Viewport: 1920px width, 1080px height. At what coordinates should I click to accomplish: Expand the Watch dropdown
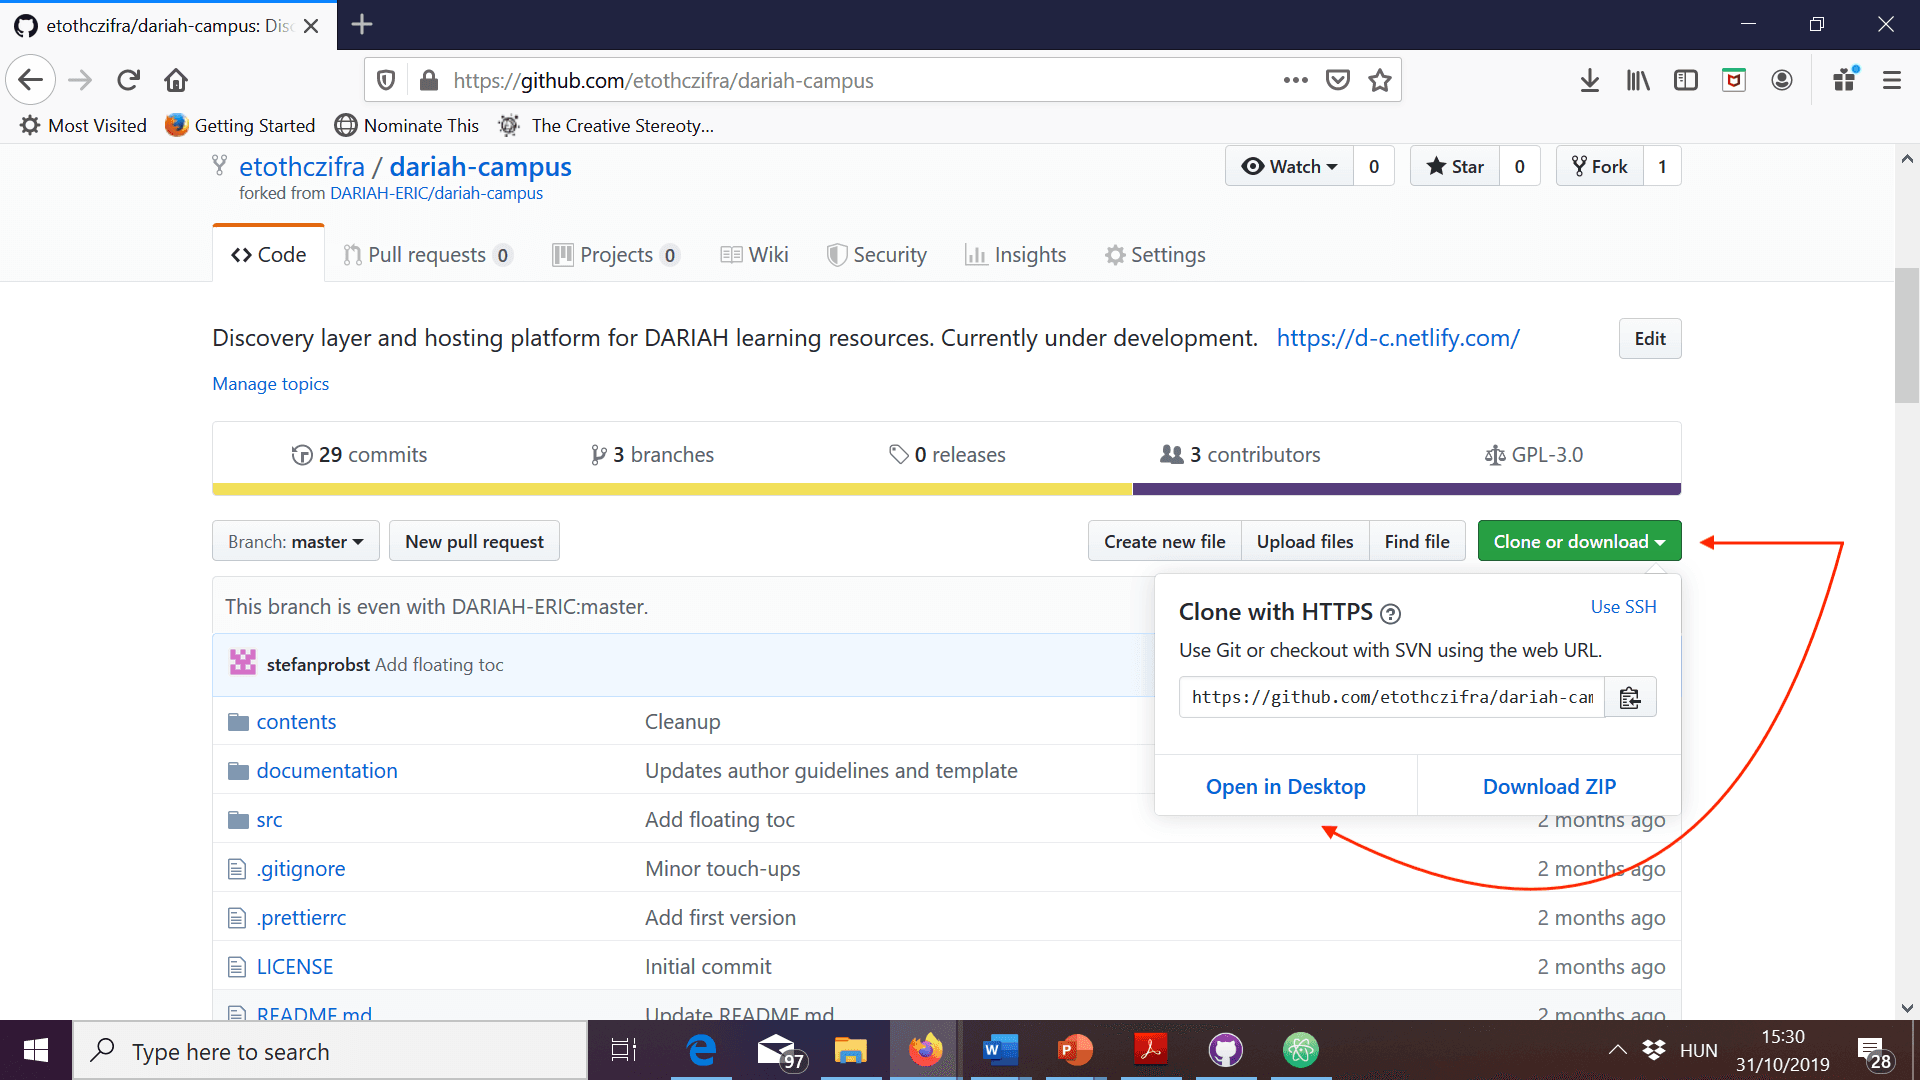click(1289, 166)
